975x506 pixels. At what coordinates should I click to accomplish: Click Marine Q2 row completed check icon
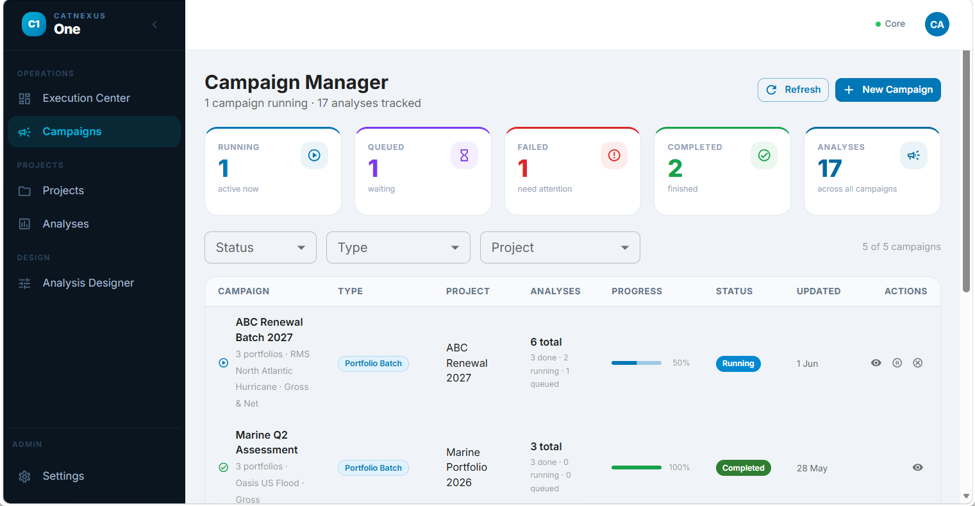pyautogui.click(x=223, y=467)
